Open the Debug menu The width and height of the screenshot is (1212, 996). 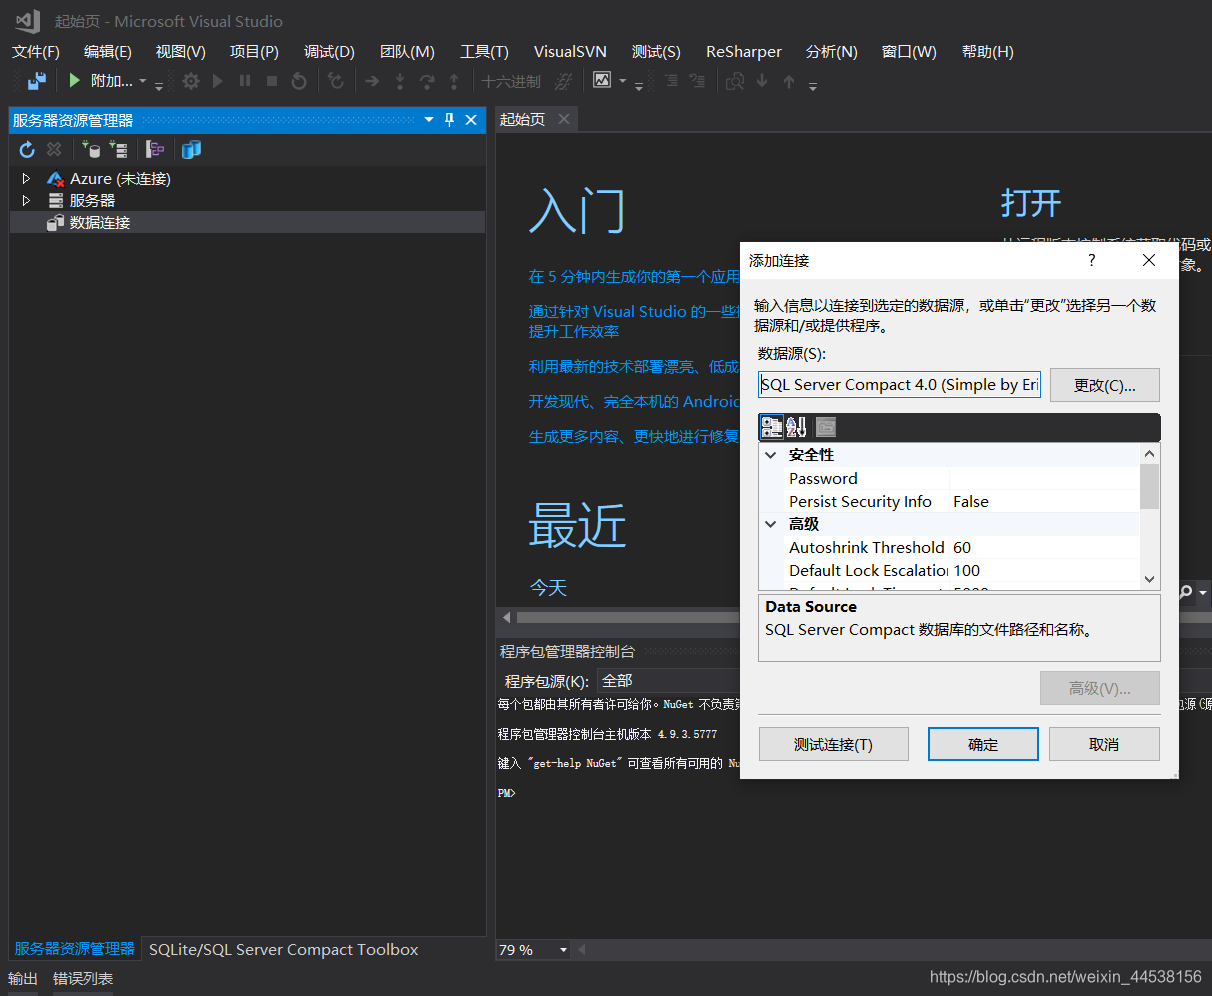coord(329,51)
